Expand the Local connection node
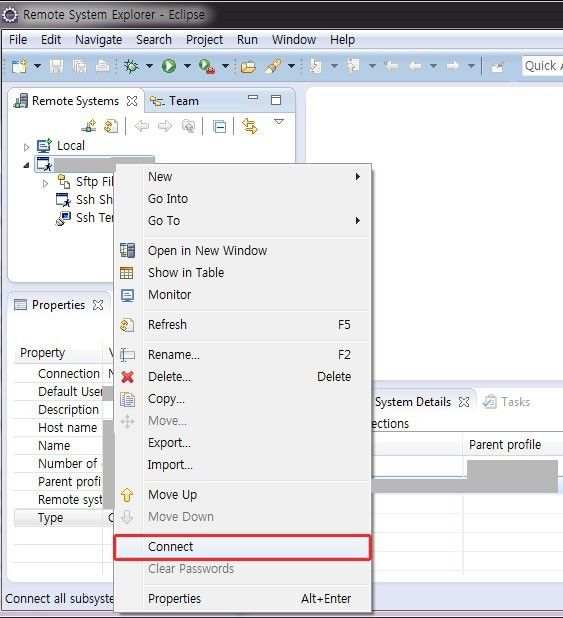This screenshot has width=563, height=618. coord(26,147)
